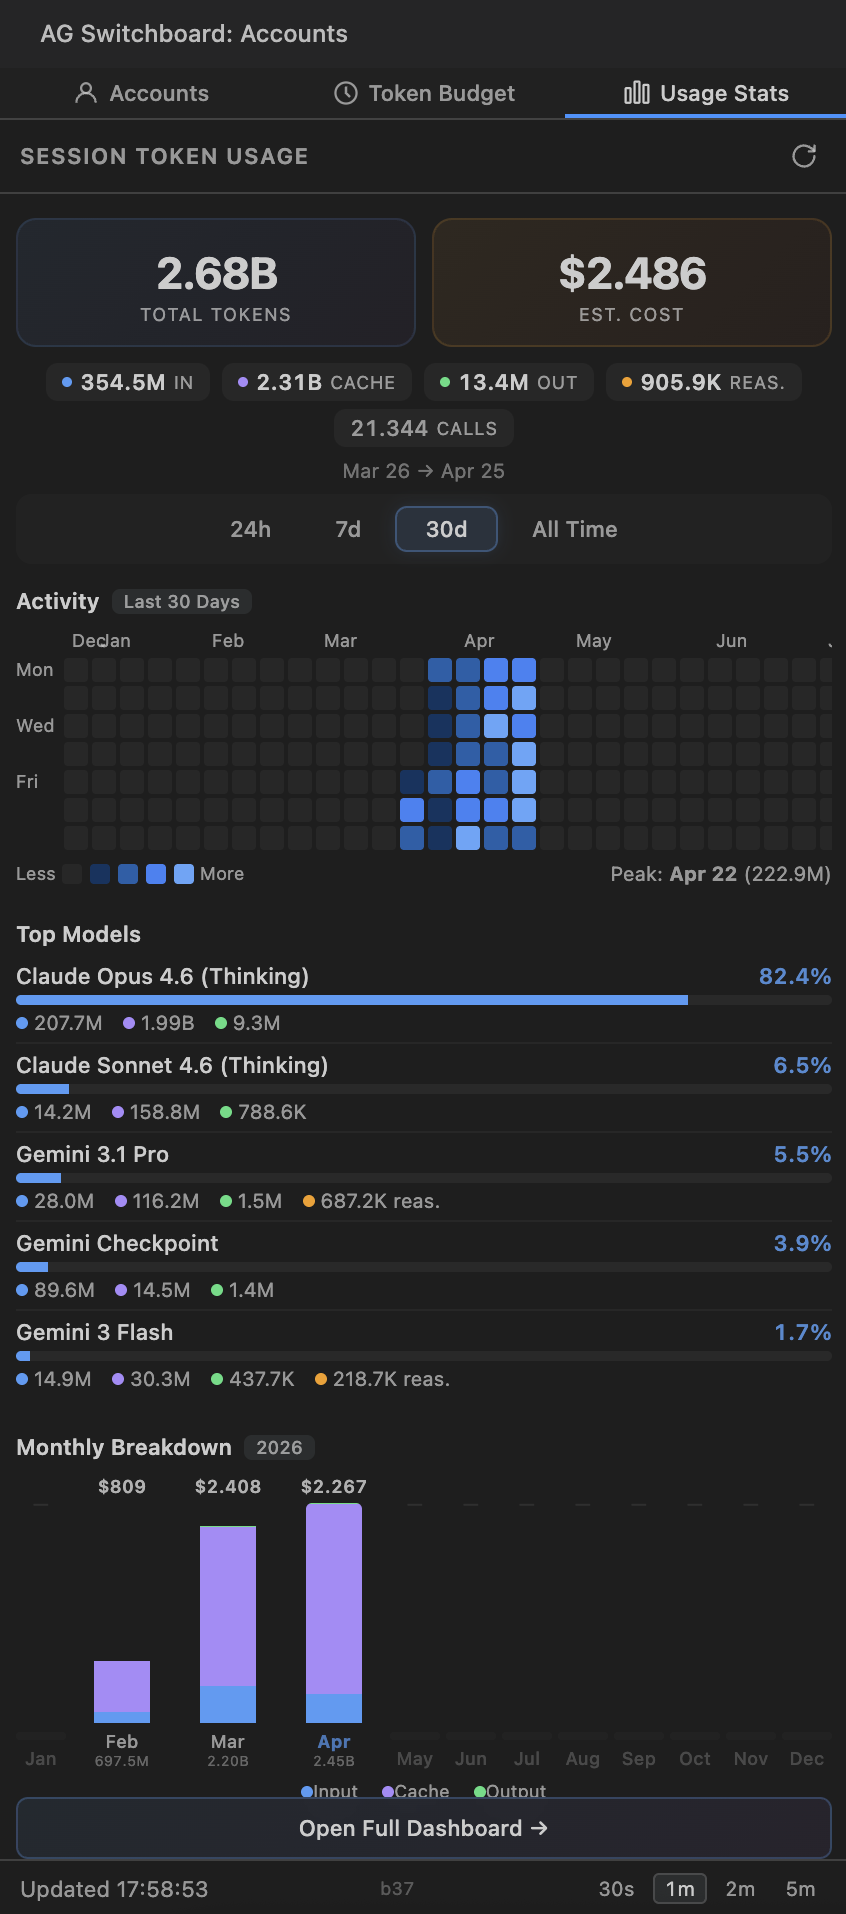Set refresh interval to 30s
This screenshot has height=1914, width=846.
coord(616,1889)
